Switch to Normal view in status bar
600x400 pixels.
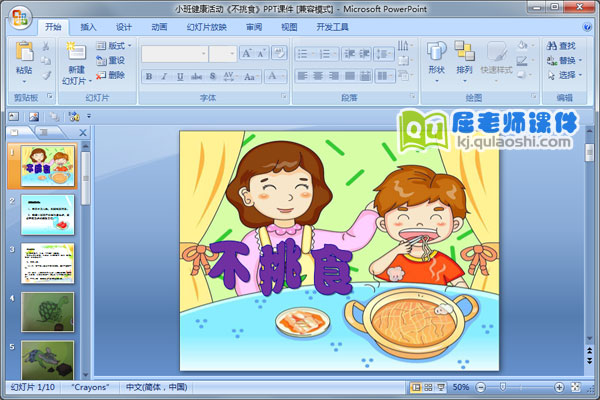point(416,387)
